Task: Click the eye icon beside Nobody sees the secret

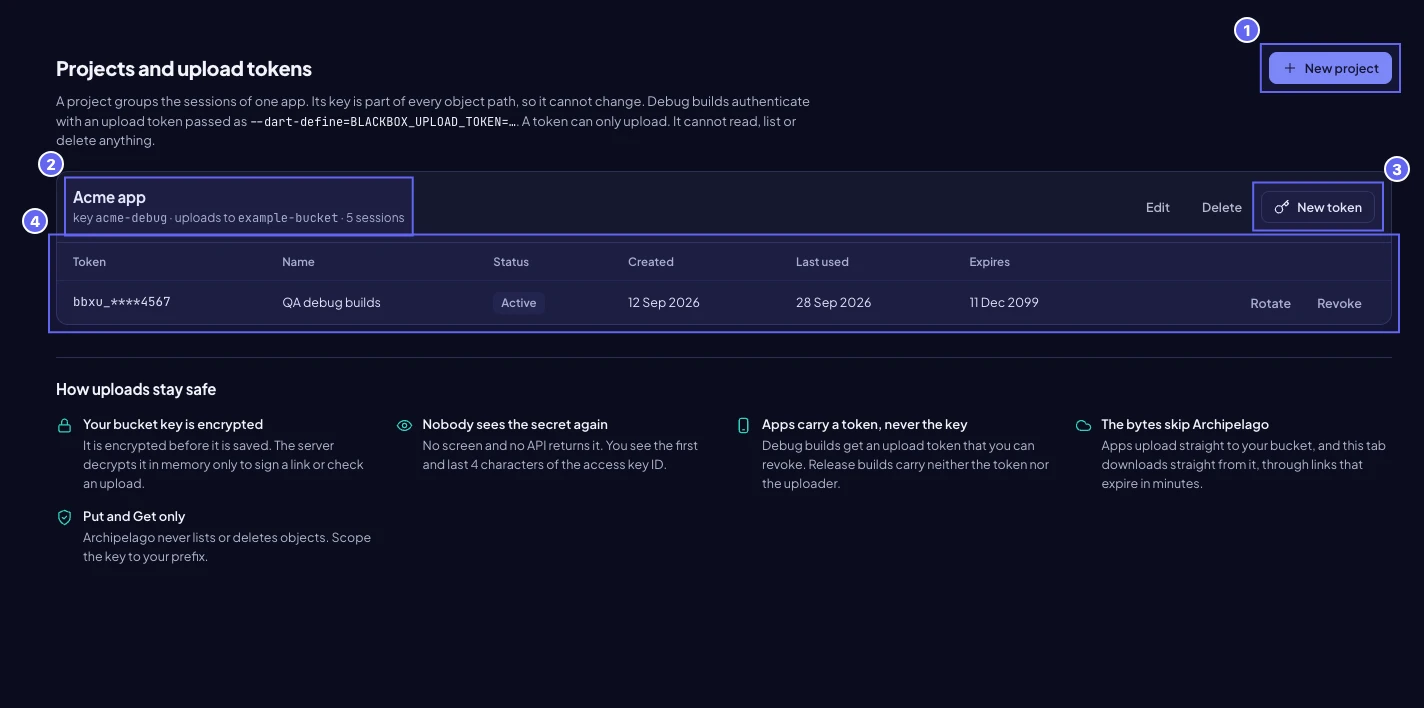Action: pyautogui.click(x=404, y=425)
